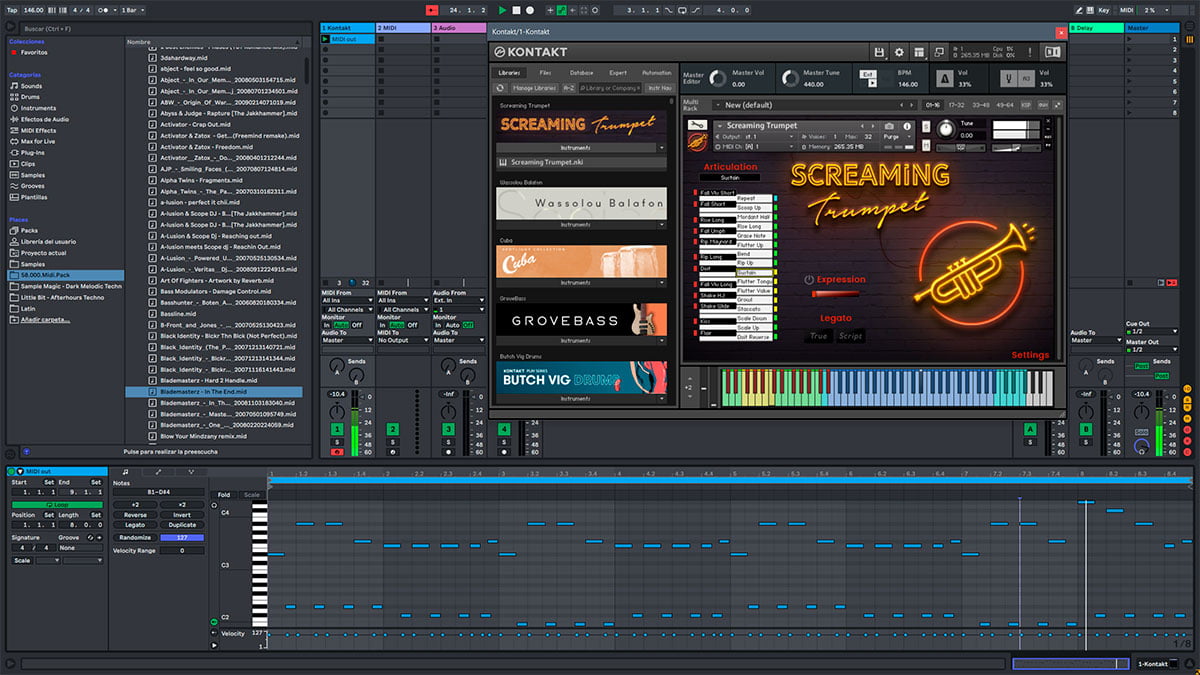Open Kontakt workspace layout icon
Viewport: 1200px width, 675px height.
(x=919, y=52)
